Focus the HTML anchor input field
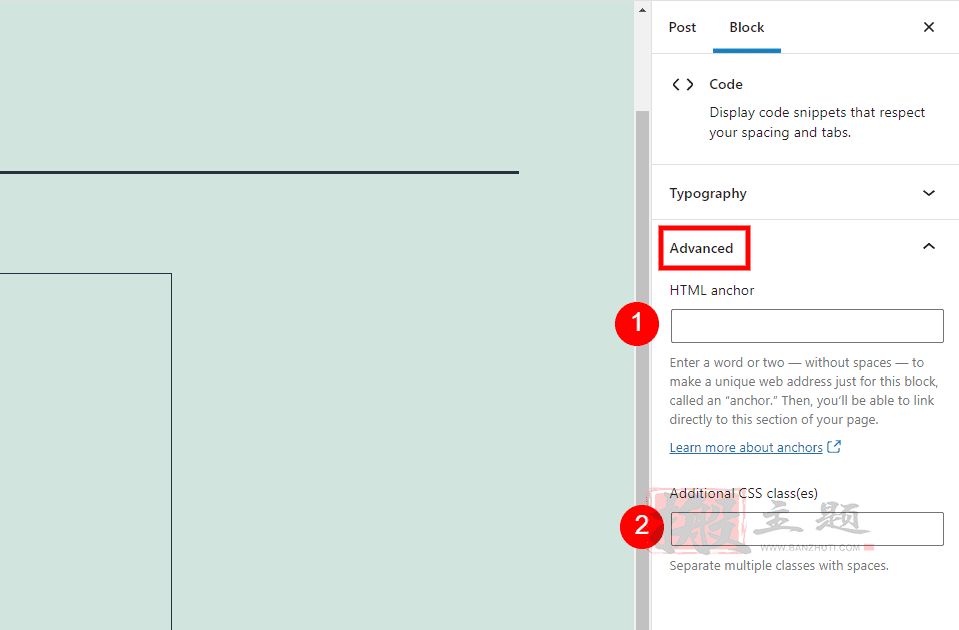The image size is (959, 630). [807, 325]
